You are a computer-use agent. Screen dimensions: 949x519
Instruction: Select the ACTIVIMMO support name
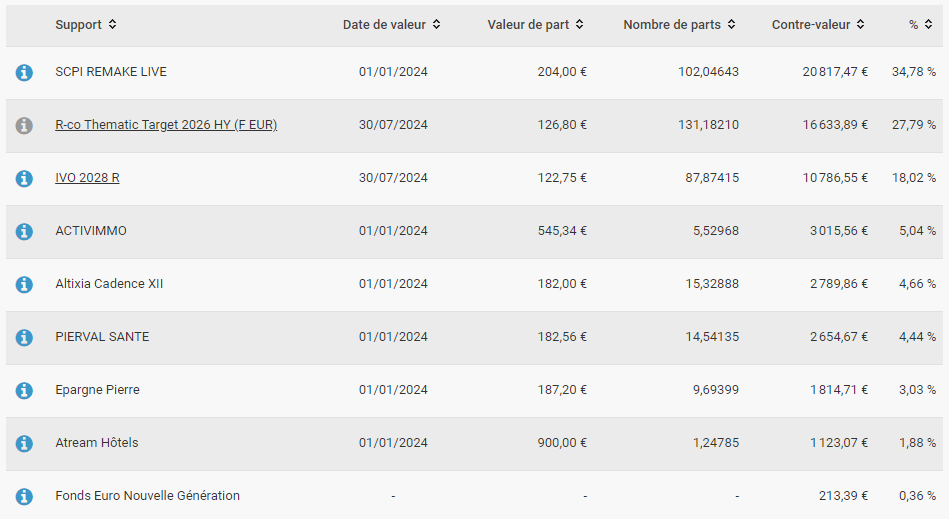(91, 230)
